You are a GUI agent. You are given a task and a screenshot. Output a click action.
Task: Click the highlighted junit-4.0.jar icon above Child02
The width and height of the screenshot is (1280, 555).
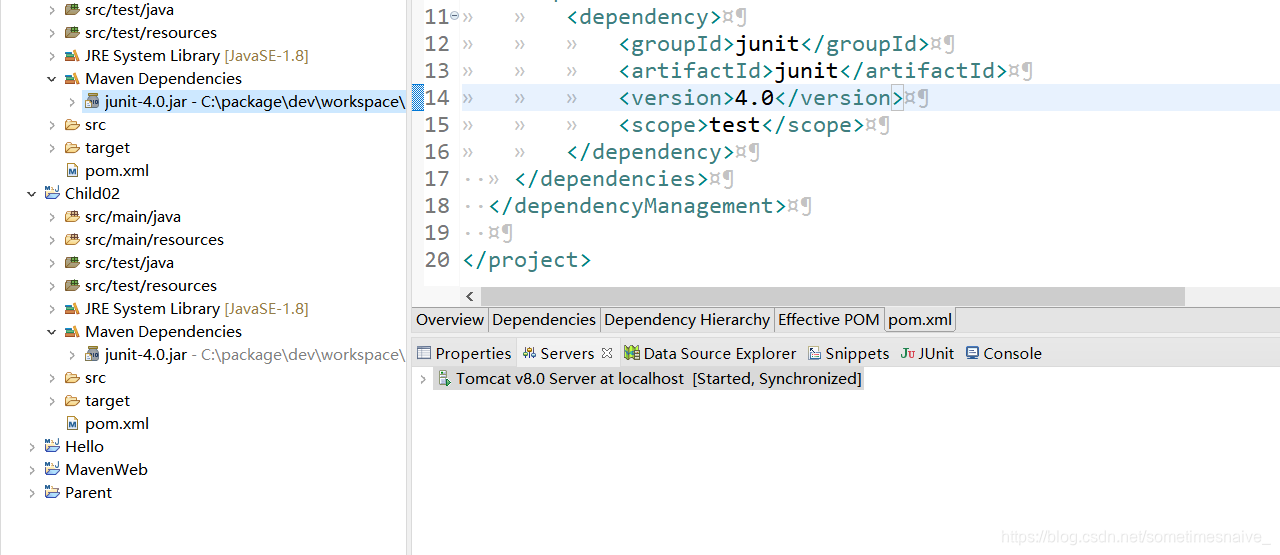pyautogui.click(x=92, y=101)
